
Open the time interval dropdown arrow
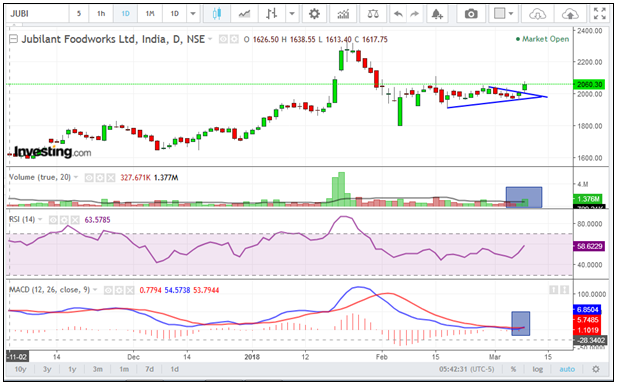click(x=193, y=14)
